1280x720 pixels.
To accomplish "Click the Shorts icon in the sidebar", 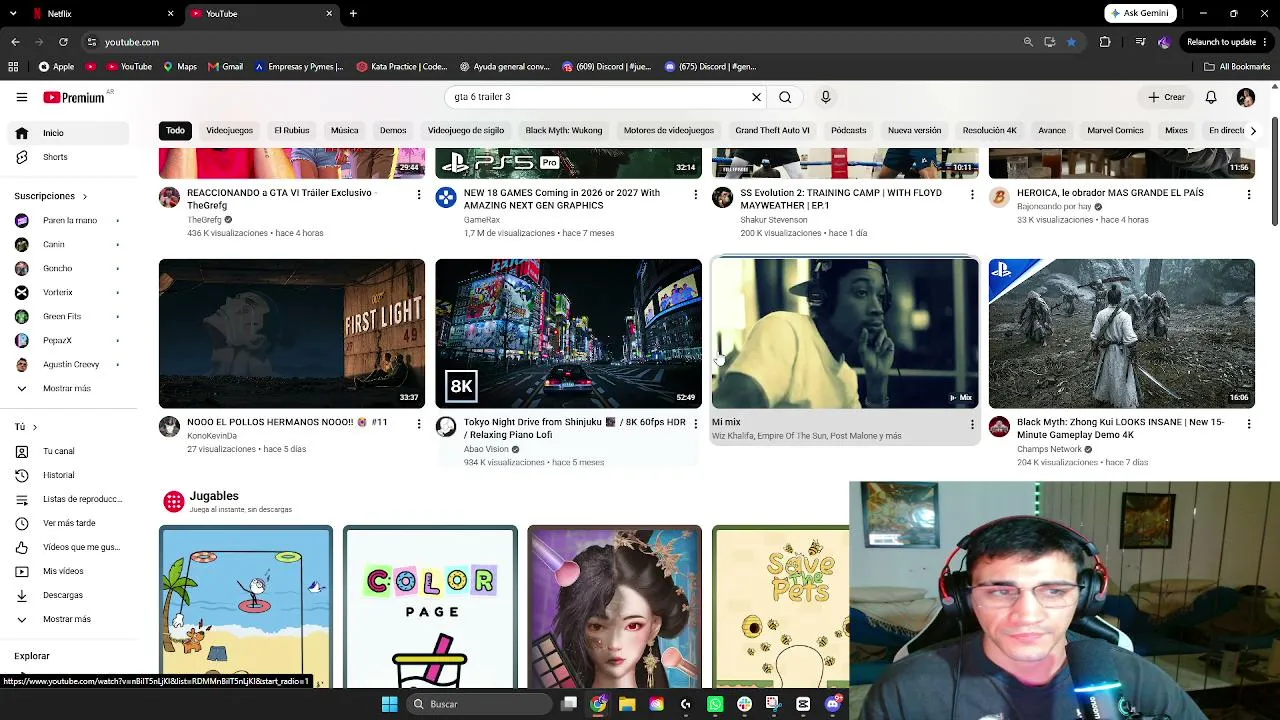I will click(x=22, y=157).
